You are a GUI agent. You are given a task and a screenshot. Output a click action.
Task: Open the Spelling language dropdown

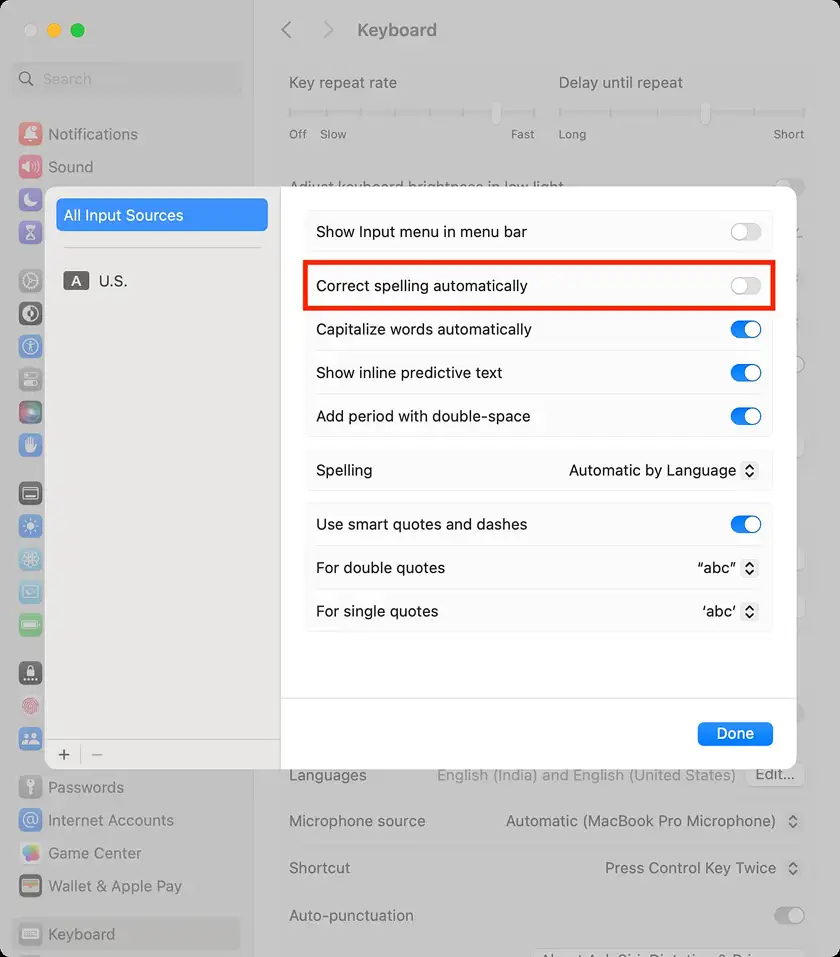tap(662, 470)
